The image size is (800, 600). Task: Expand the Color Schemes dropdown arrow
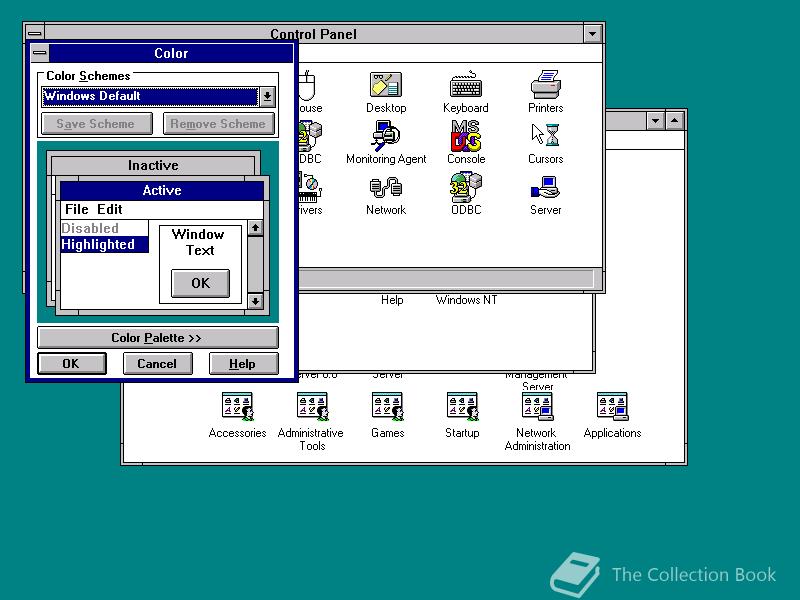[x=267, y=96]
